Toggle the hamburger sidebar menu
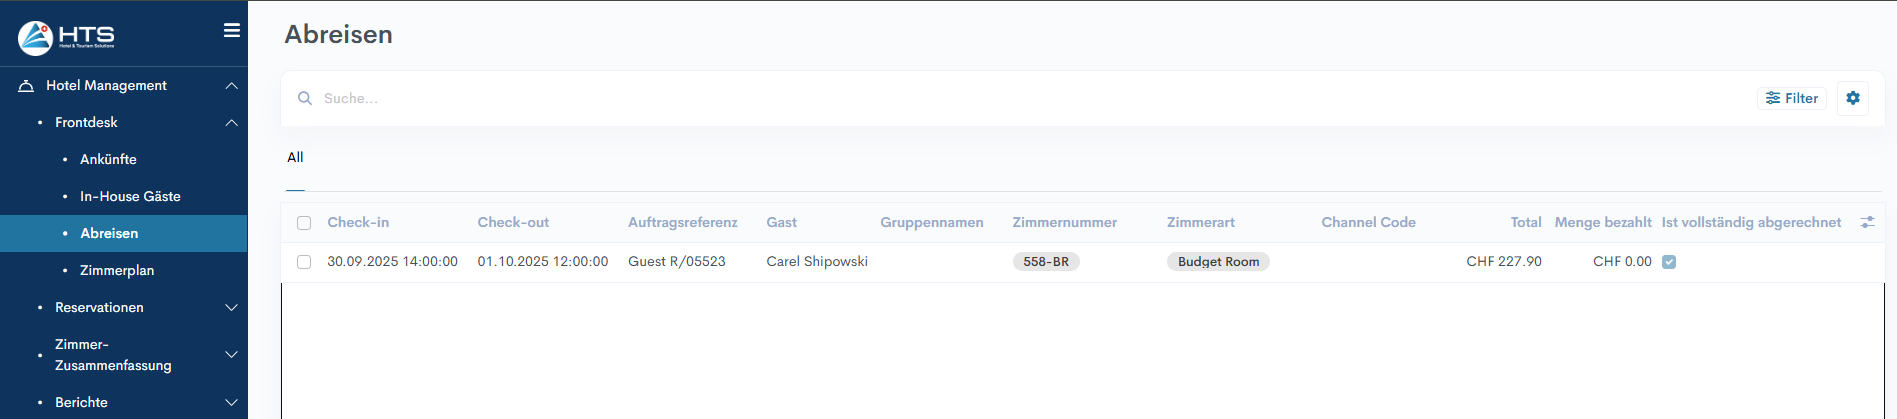The height and width of the screenshot is (419, 1897). coord(231,30)
